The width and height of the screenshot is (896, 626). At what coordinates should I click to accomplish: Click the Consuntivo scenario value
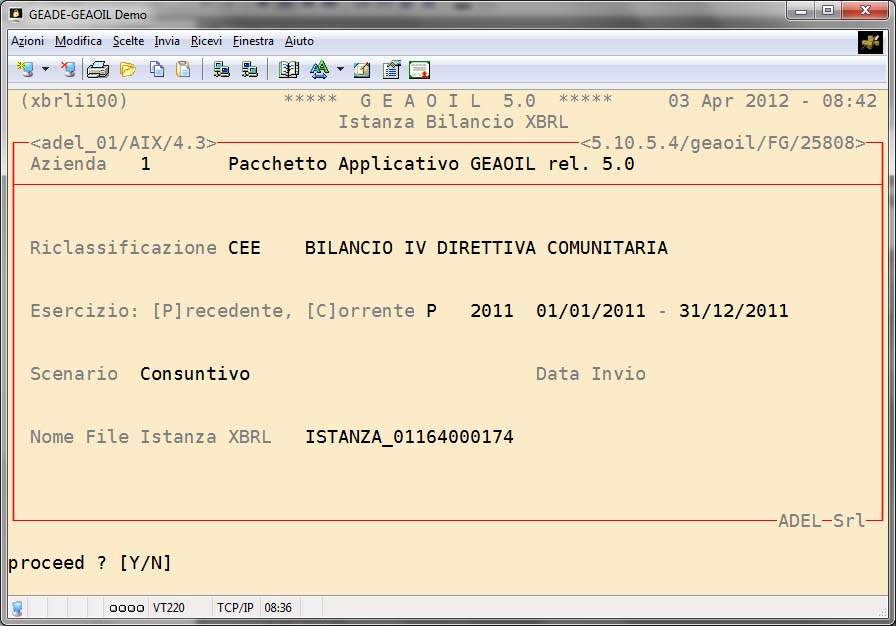point(195,374)
